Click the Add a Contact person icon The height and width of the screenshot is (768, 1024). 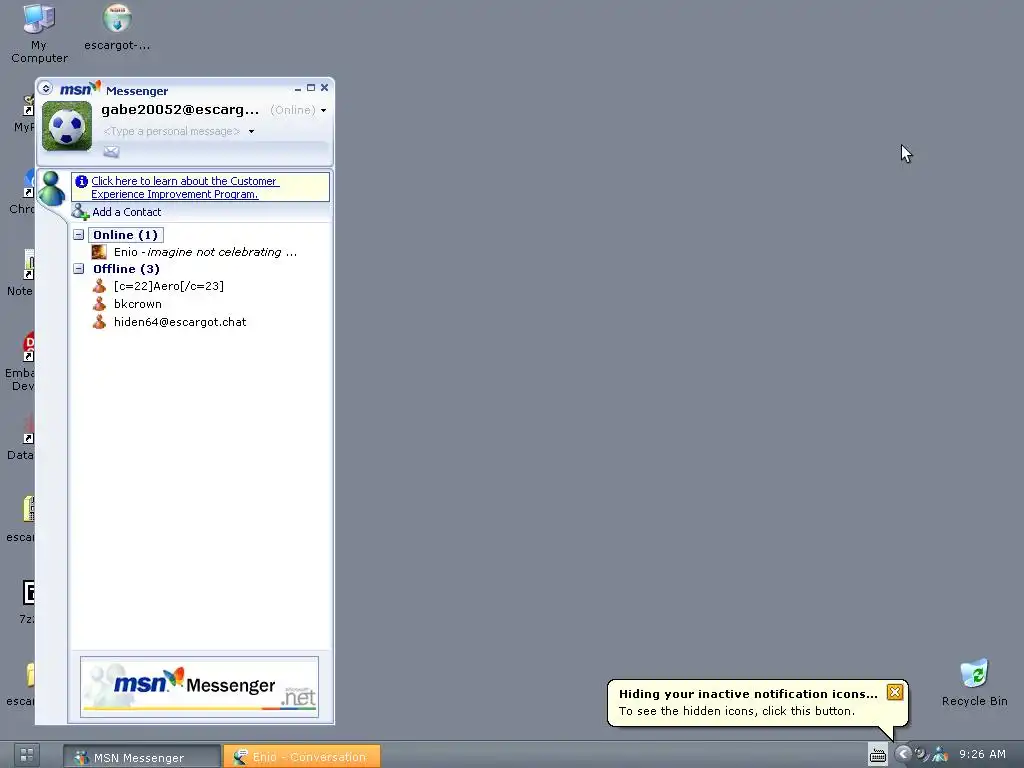point(80,212)
